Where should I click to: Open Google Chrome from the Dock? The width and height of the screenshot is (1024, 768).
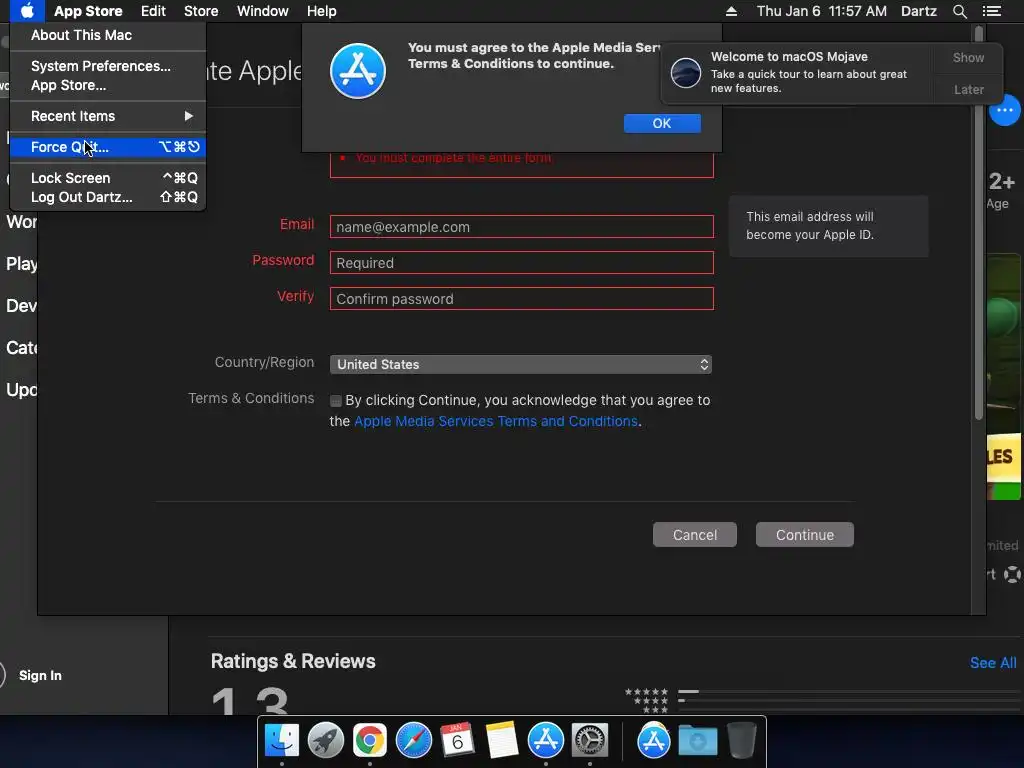tap(370, 741)
